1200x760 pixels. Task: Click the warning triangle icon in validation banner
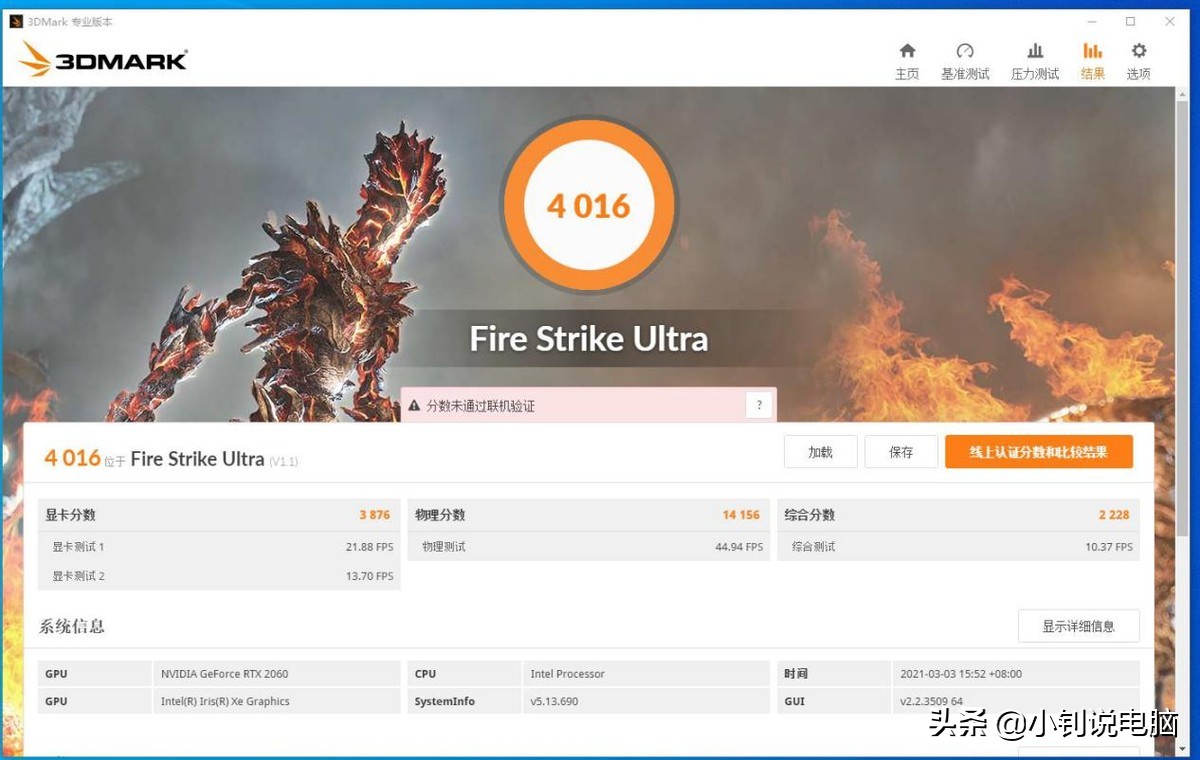(x=414, y=406)
